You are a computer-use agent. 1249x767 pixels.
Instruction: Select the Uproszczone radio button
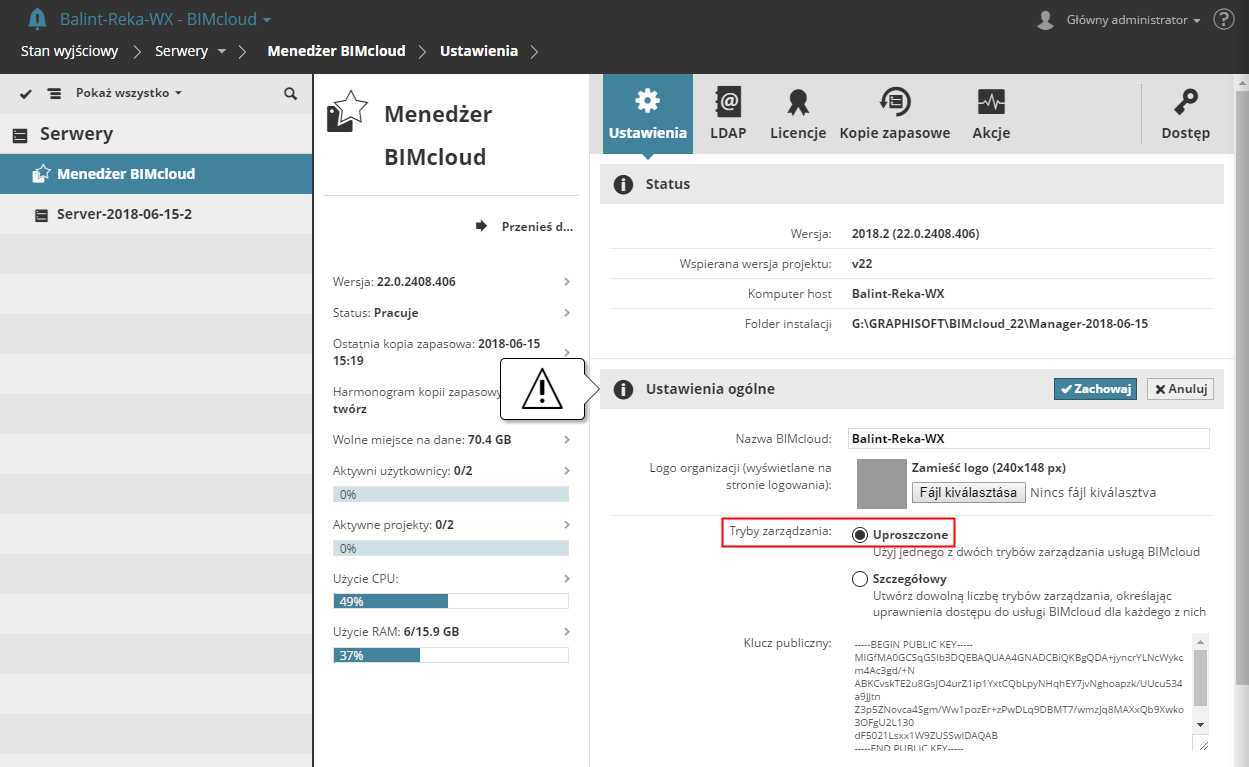860,535
